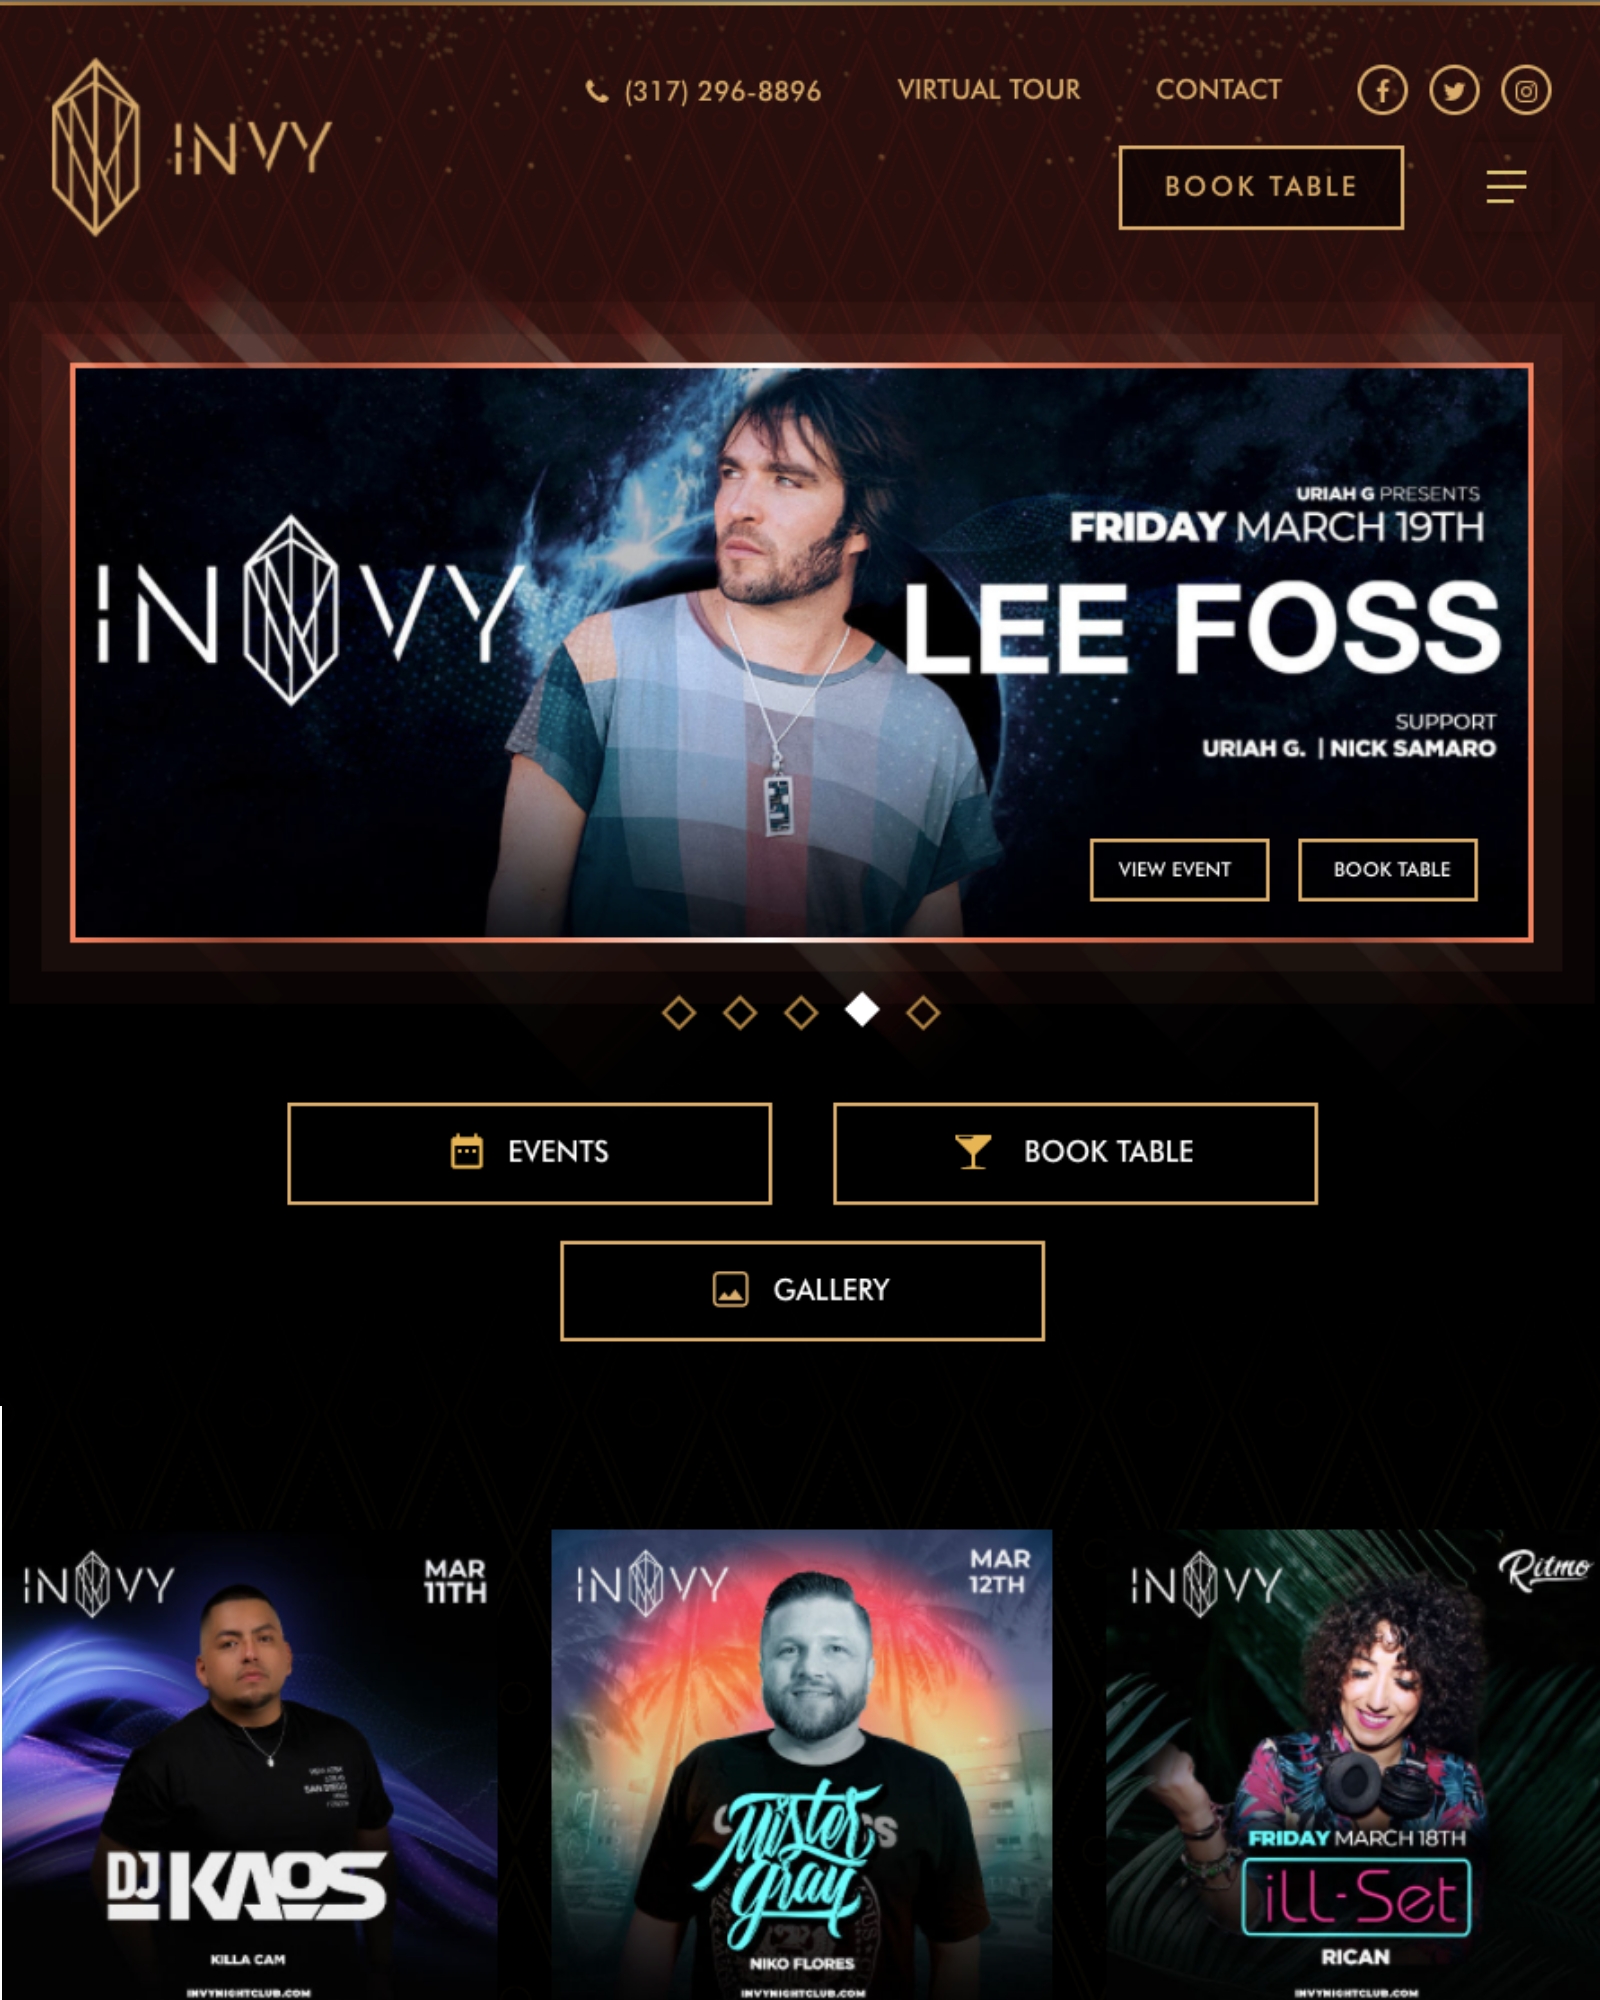View the Lee Foss event
This screenshot has height=2000, width=1600.
click(x=1179, y=870)
